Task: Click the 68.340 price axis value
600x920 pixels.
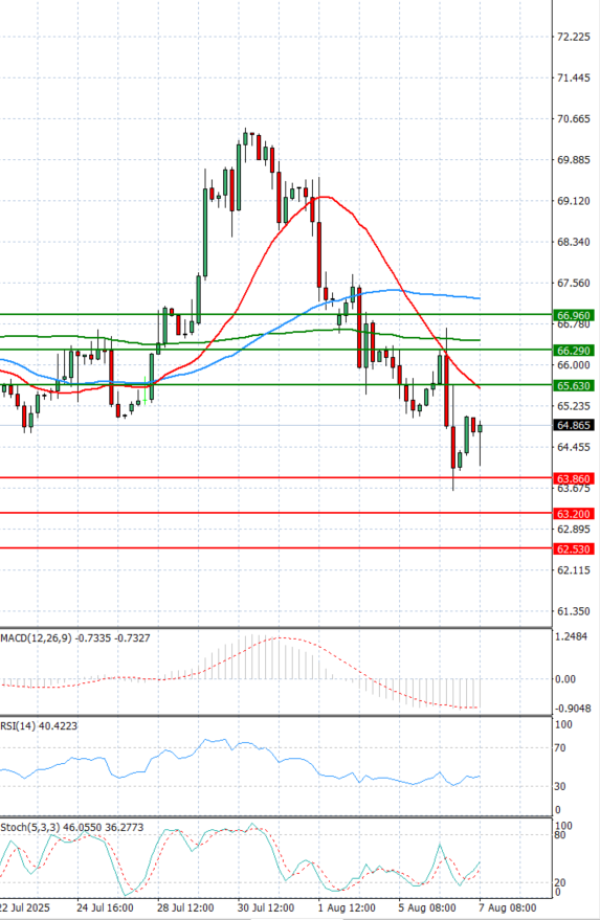Action: click(574, 242)
